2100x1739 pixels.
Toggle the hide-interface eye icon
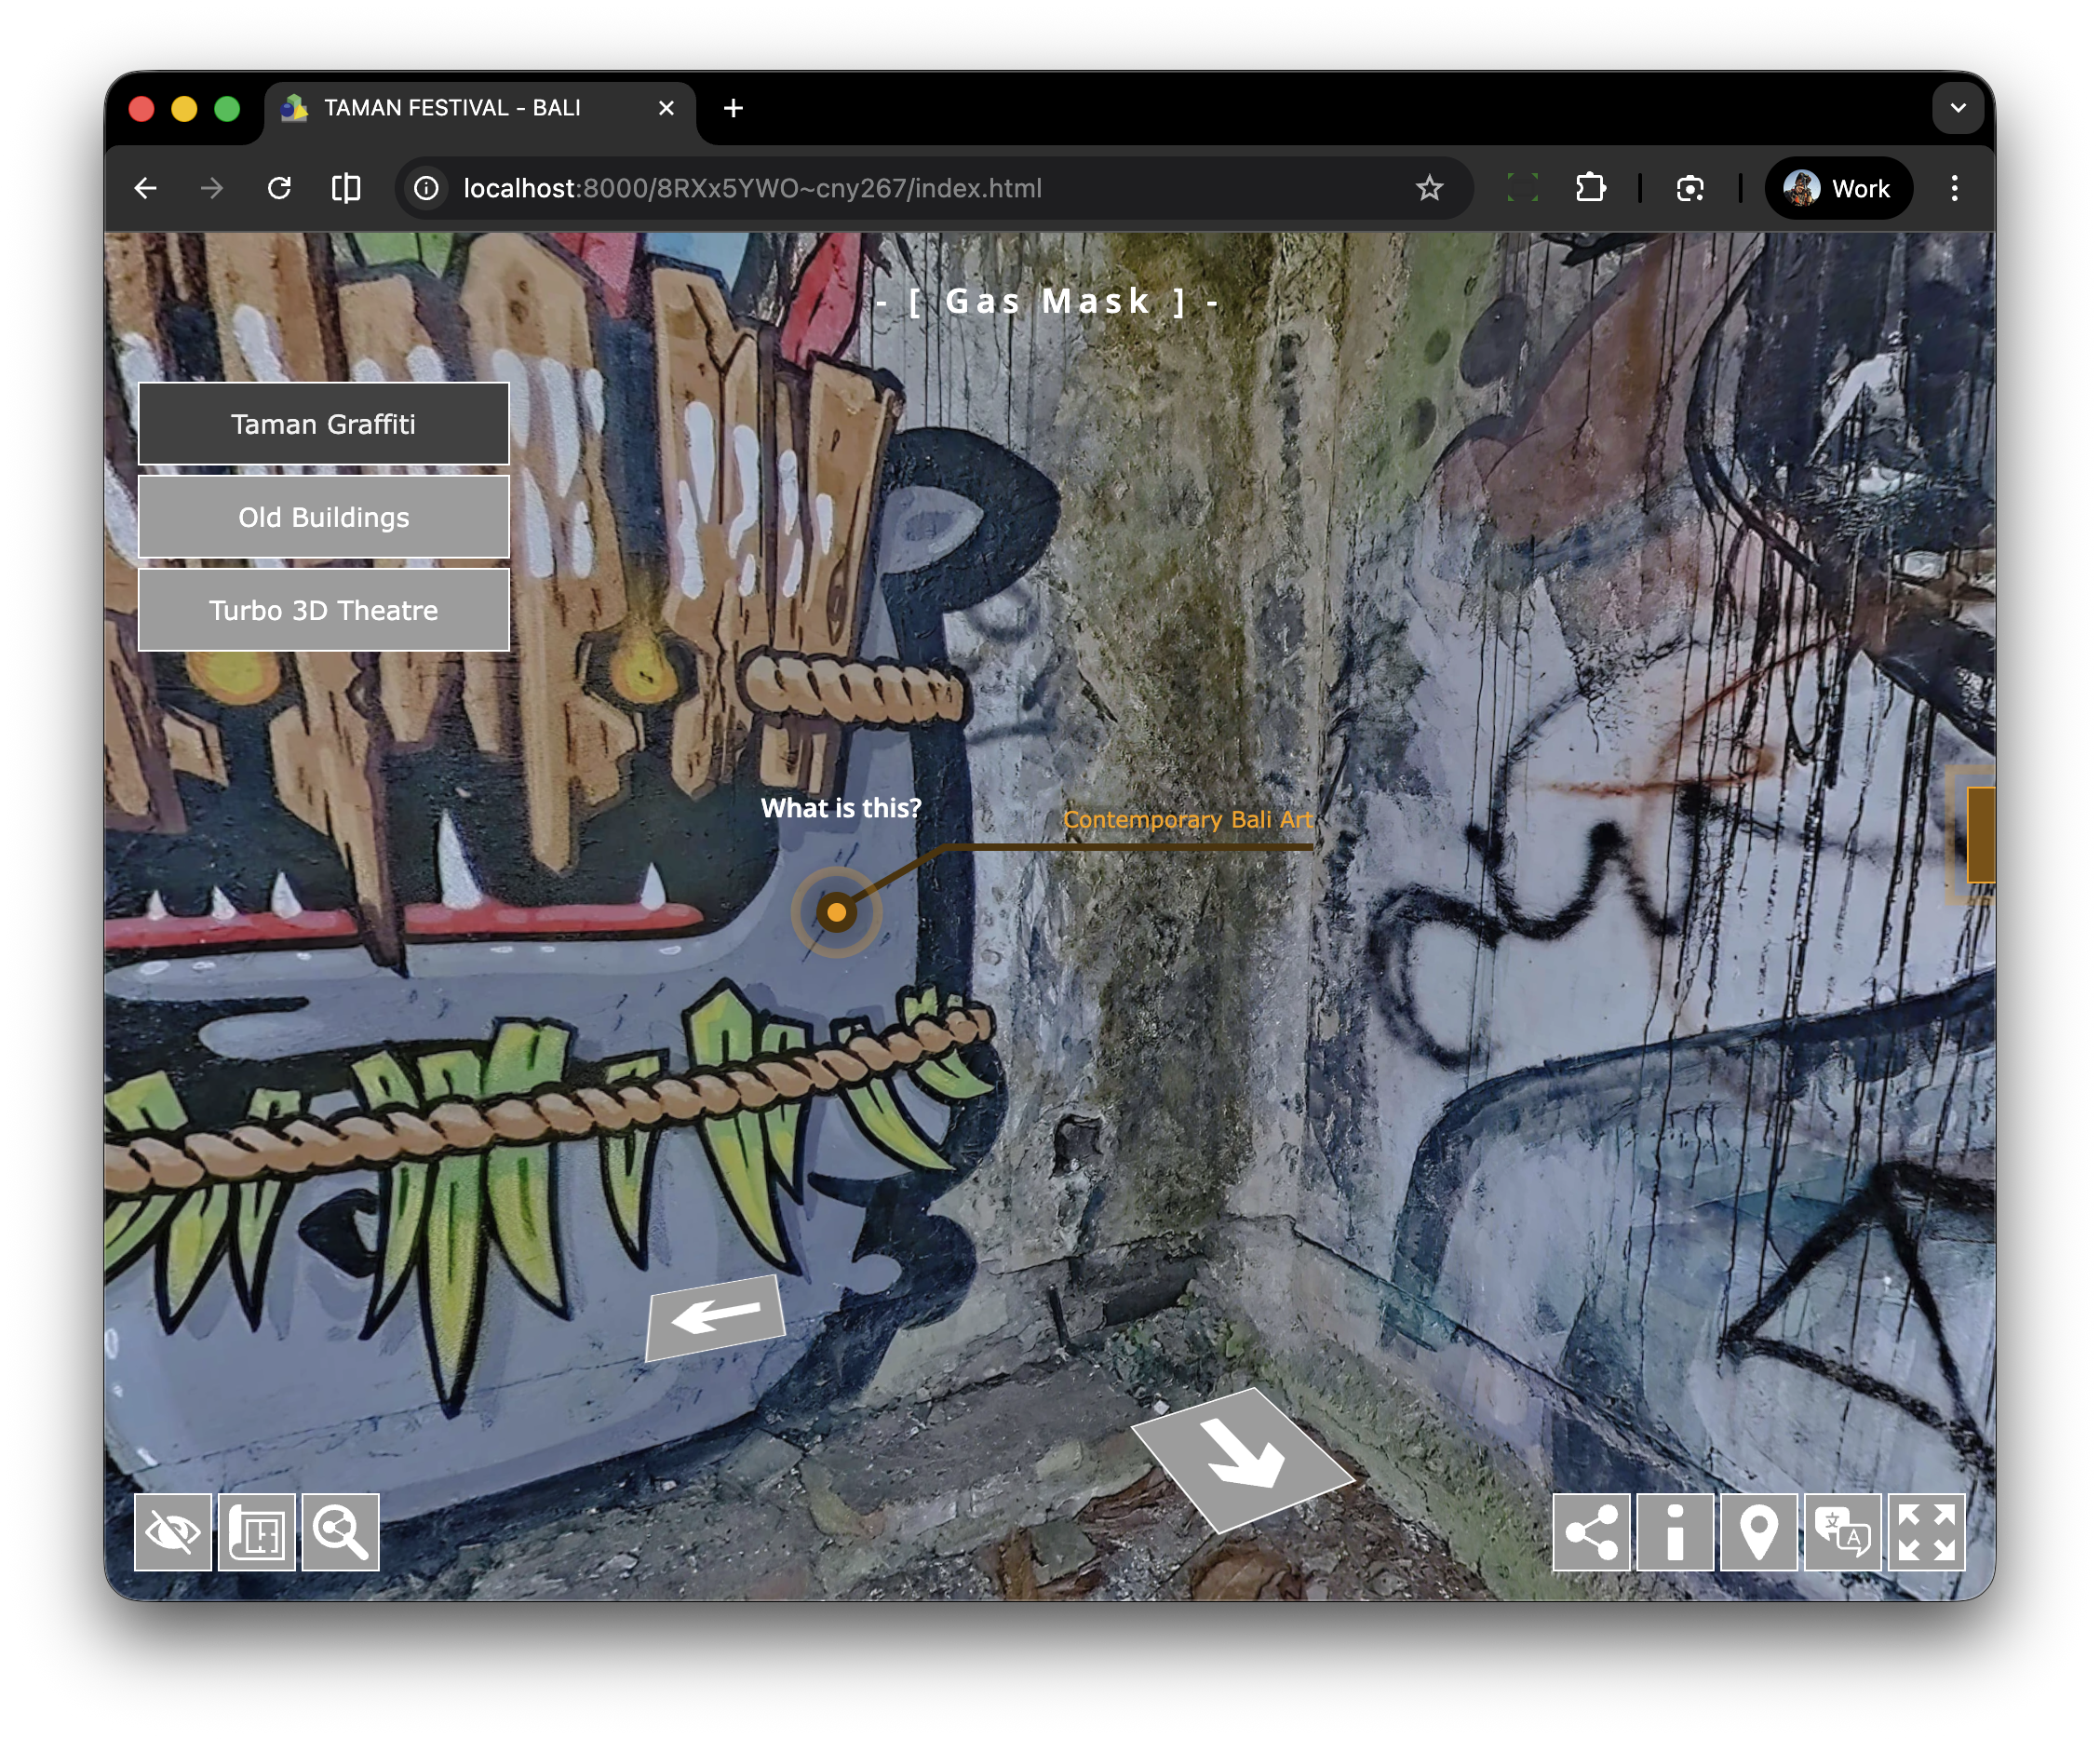pos(173,1532)
